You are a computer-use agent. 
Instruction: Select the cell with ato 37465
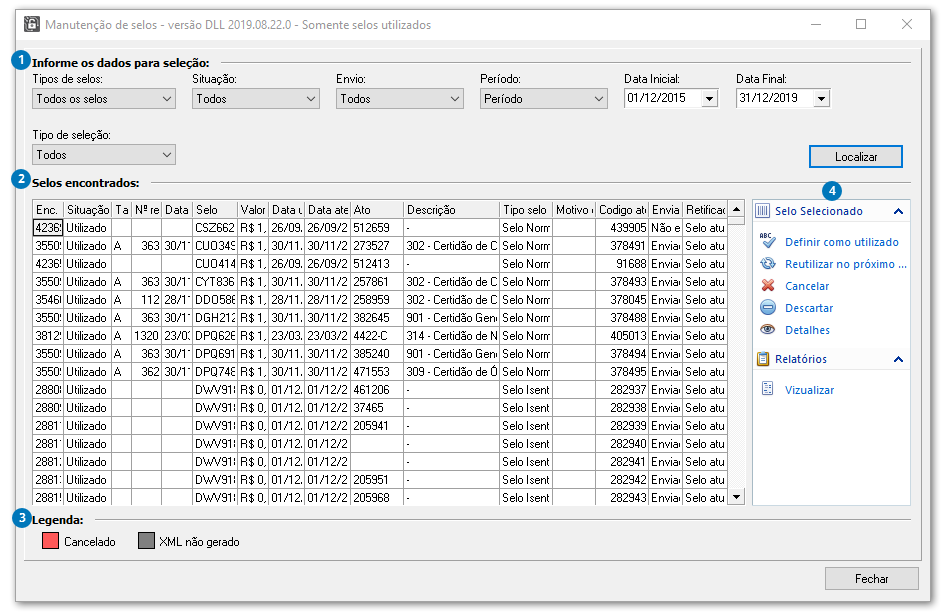(377, 408)
